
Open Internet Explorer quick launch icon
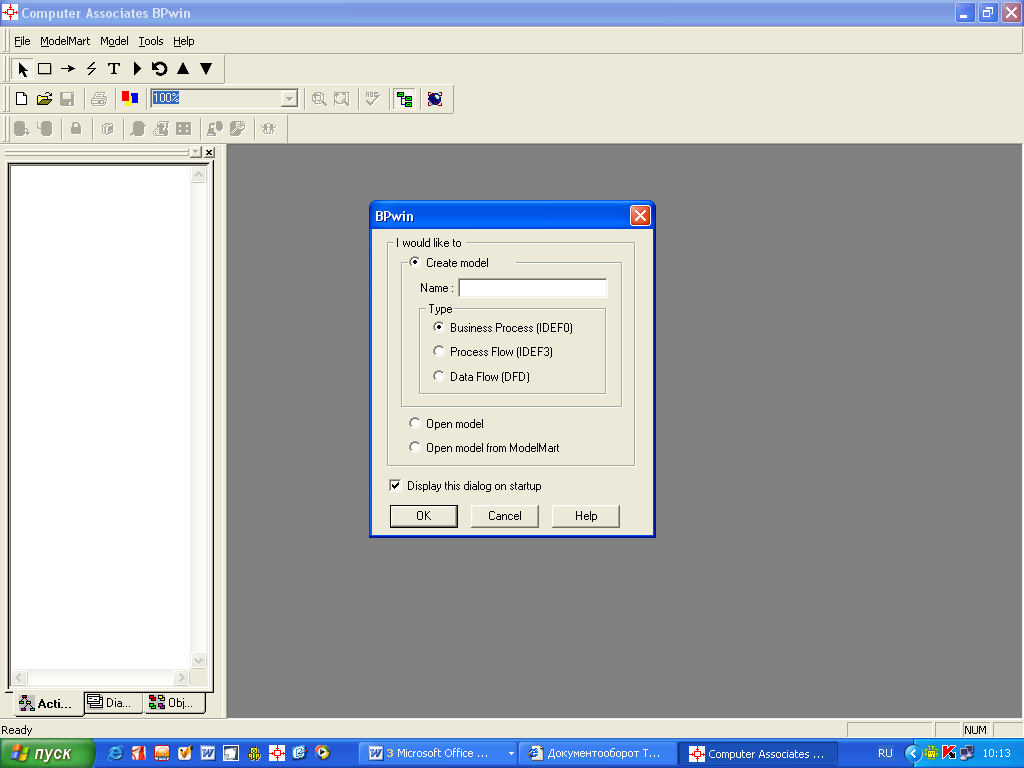[x=116, y=753]
